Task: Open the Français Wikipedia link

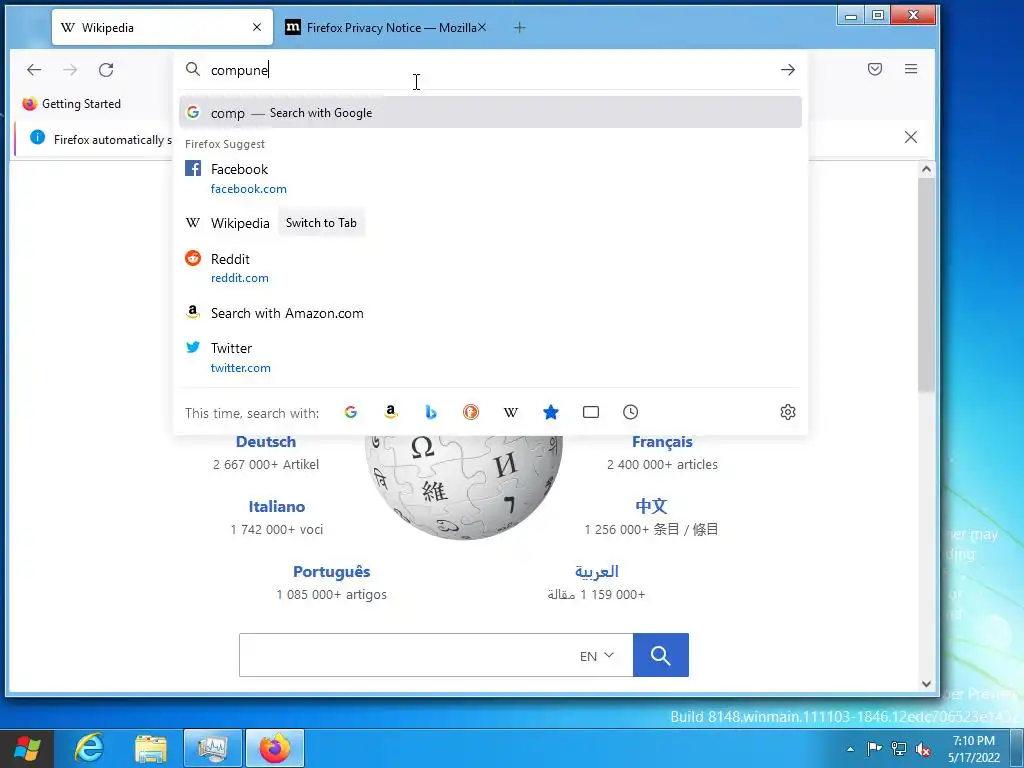Action: (x=662, y=441)
